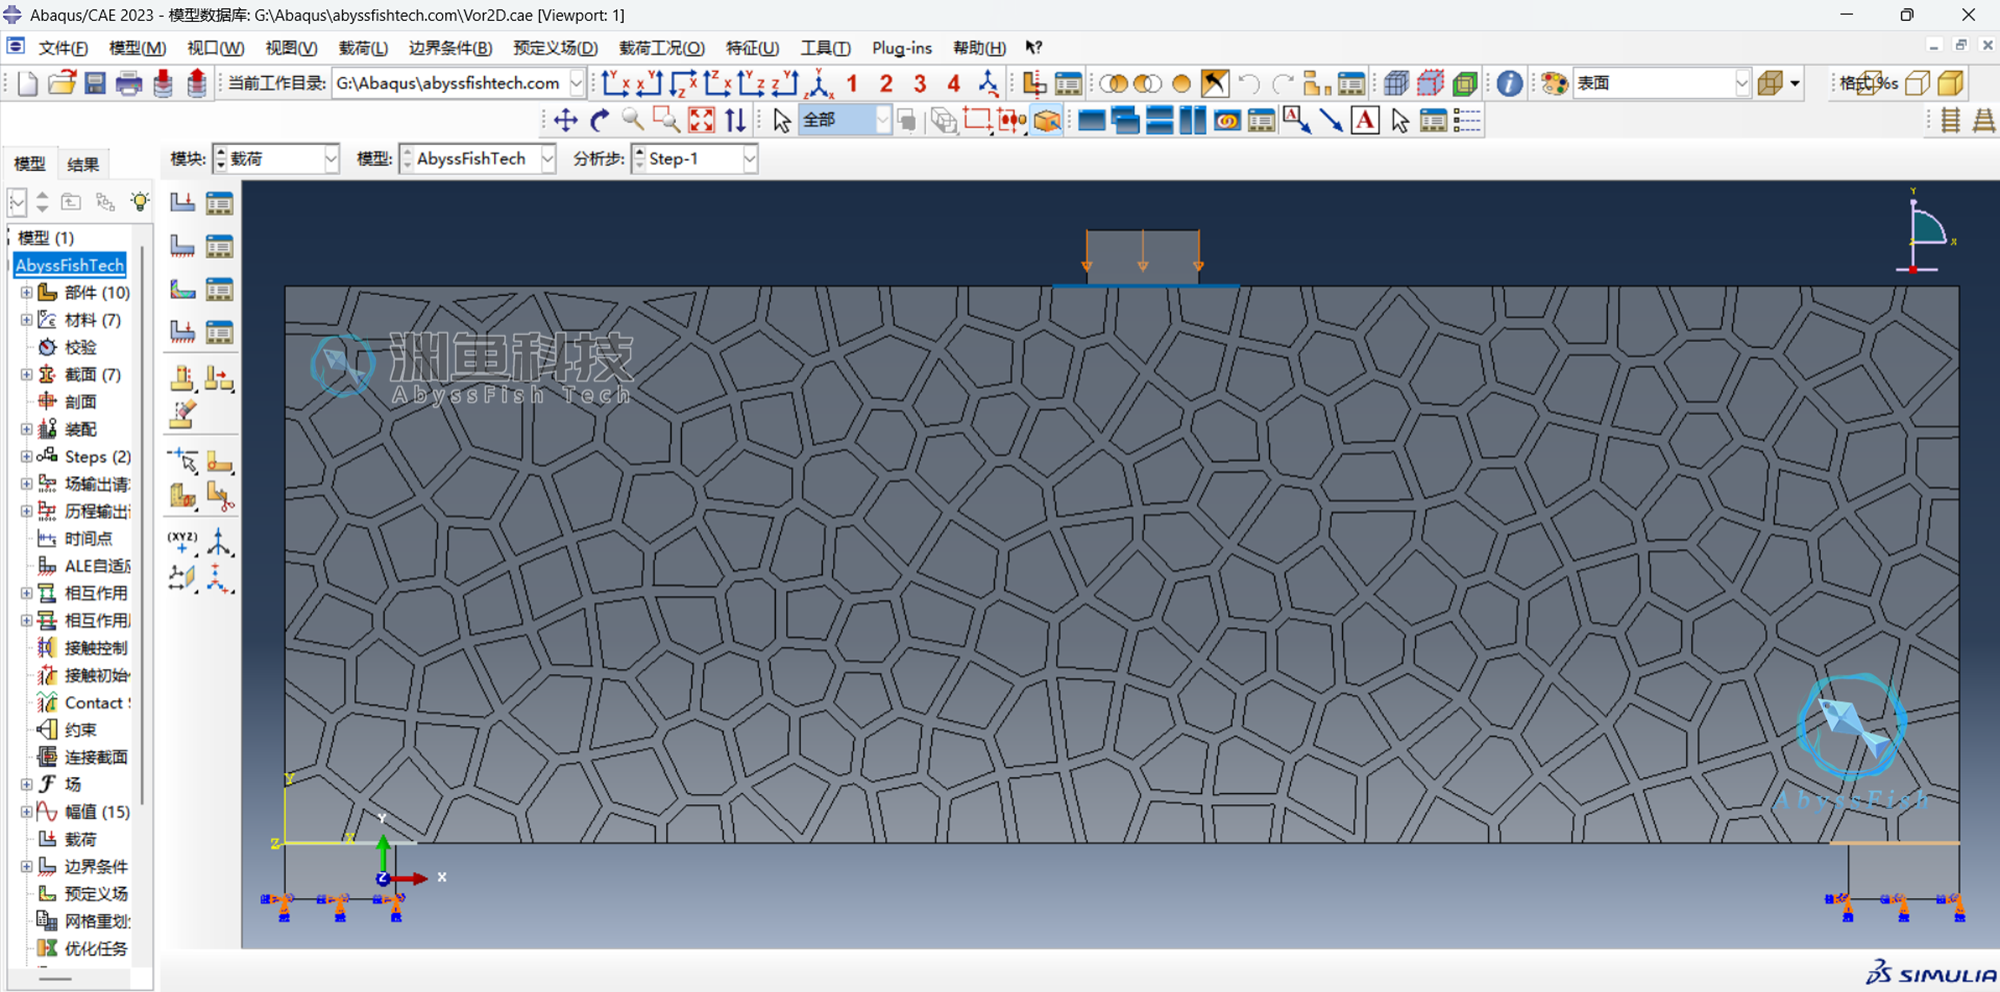Image resolution: width=2000 pixels, height=992 pixels.
Task: Expand the 截面 (7) tree node
Action: (x=26, y=375)
